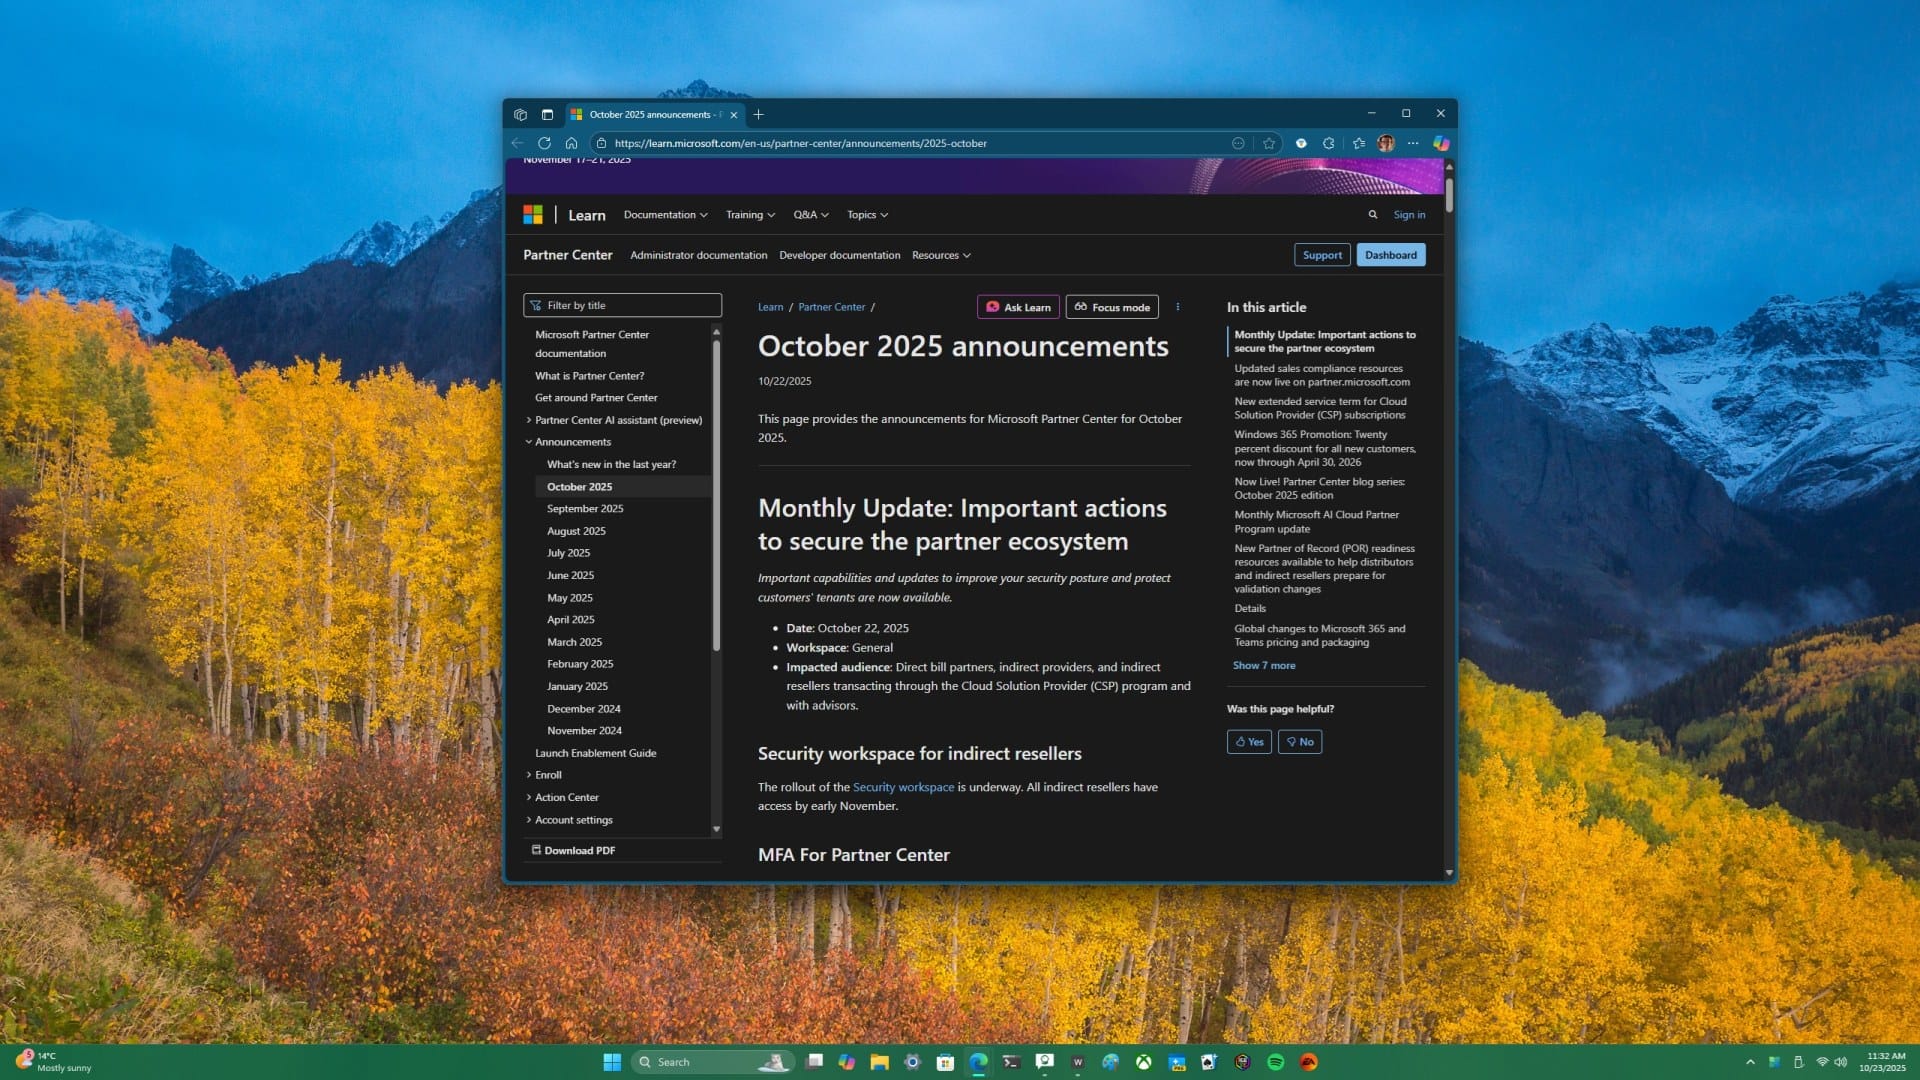Click Show 7 more in the article outline

tap(1263, 665)
